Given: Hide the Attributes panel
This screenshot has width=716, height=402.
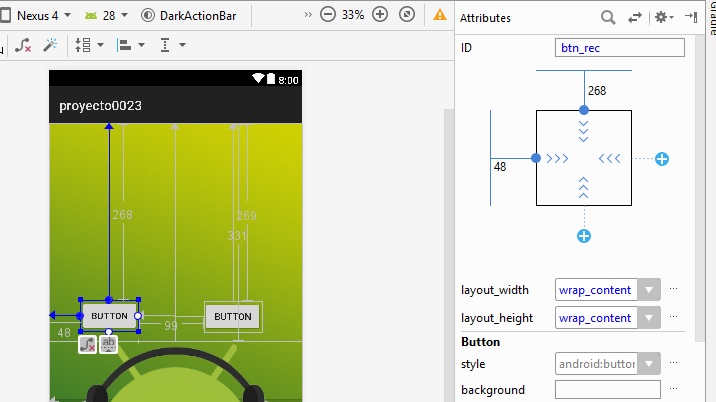Looking at the screenshot, I should [x=691, y=17].
